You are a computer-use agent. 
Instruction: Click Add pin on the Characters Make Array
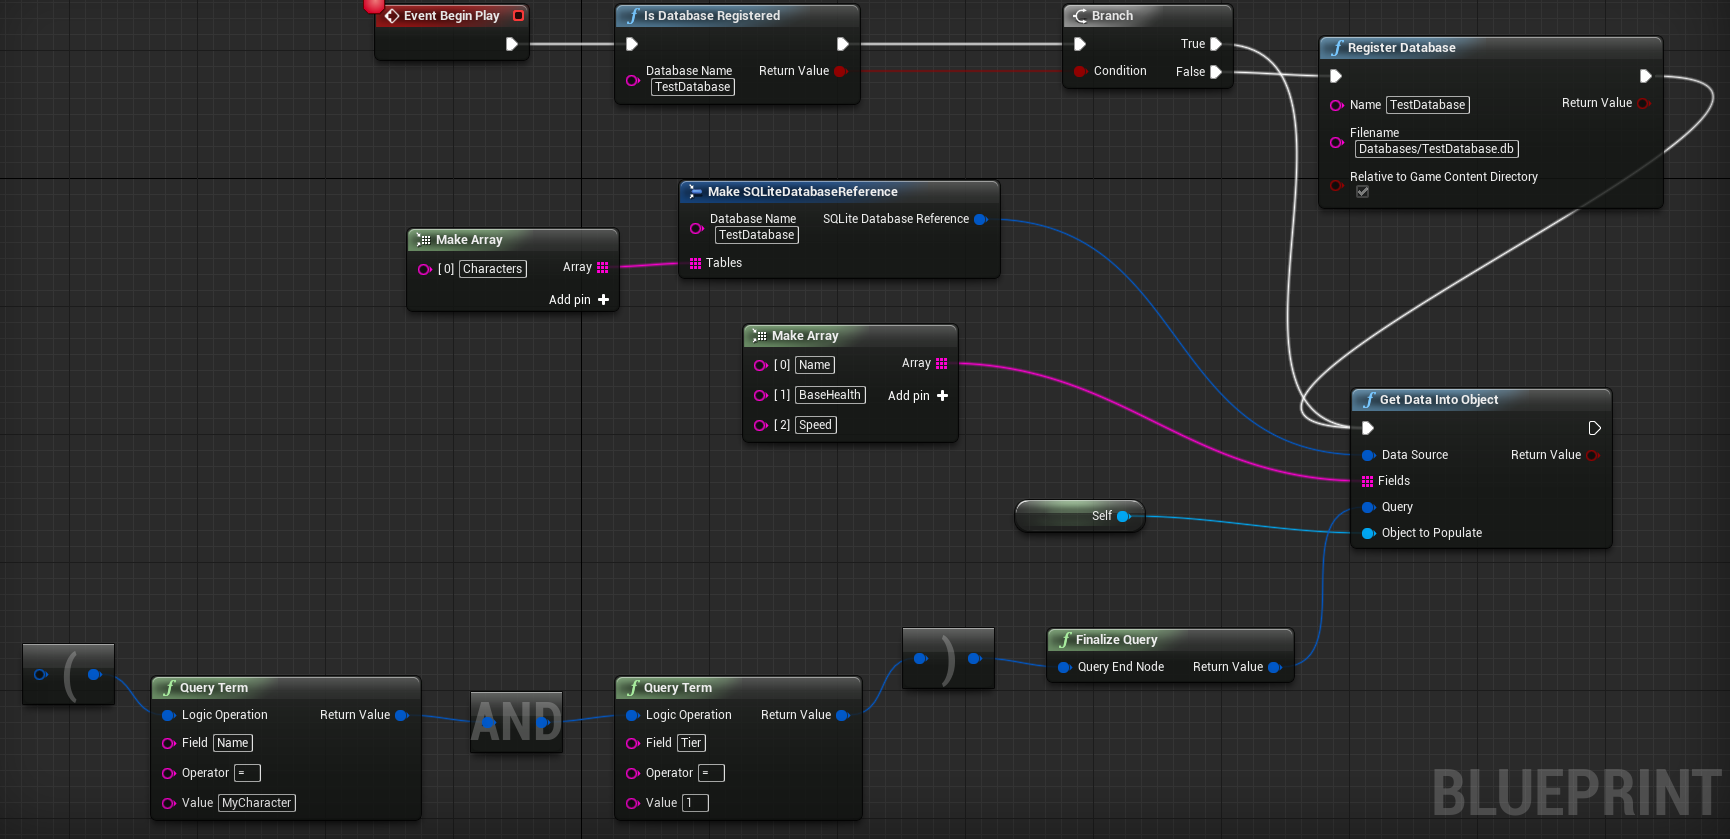coord(579,300)
